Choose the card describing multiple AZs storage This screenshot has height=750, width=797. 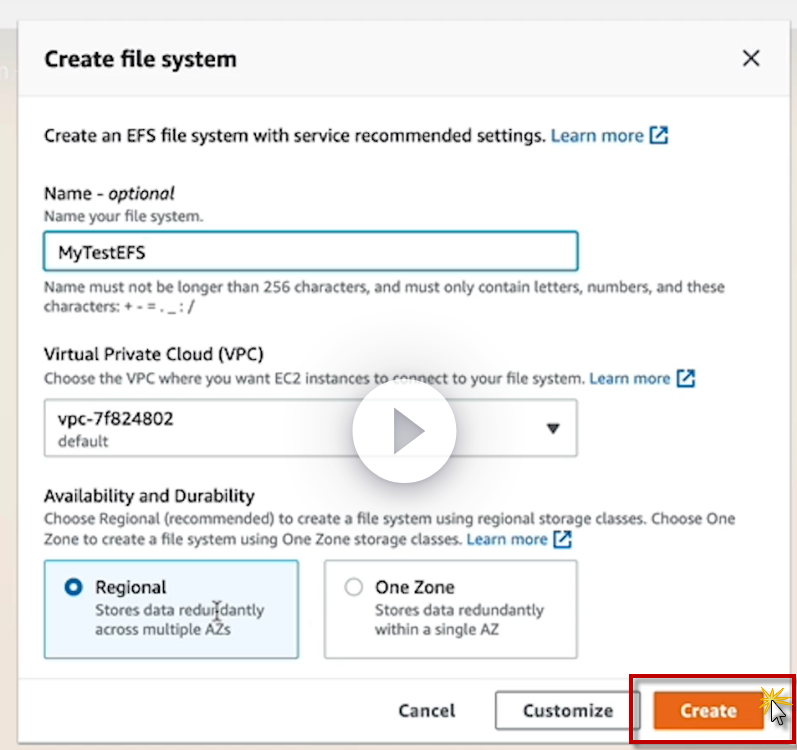(171, 609)
